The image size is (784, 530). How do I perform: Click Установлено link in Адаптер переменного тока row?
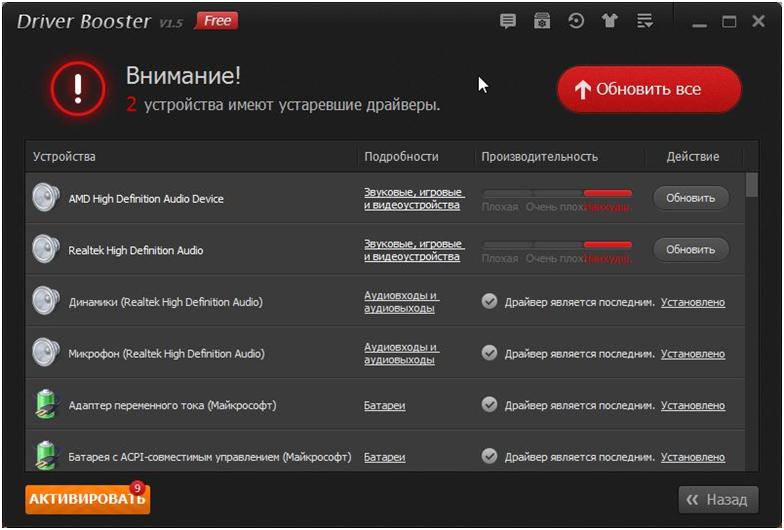(693, 405)
